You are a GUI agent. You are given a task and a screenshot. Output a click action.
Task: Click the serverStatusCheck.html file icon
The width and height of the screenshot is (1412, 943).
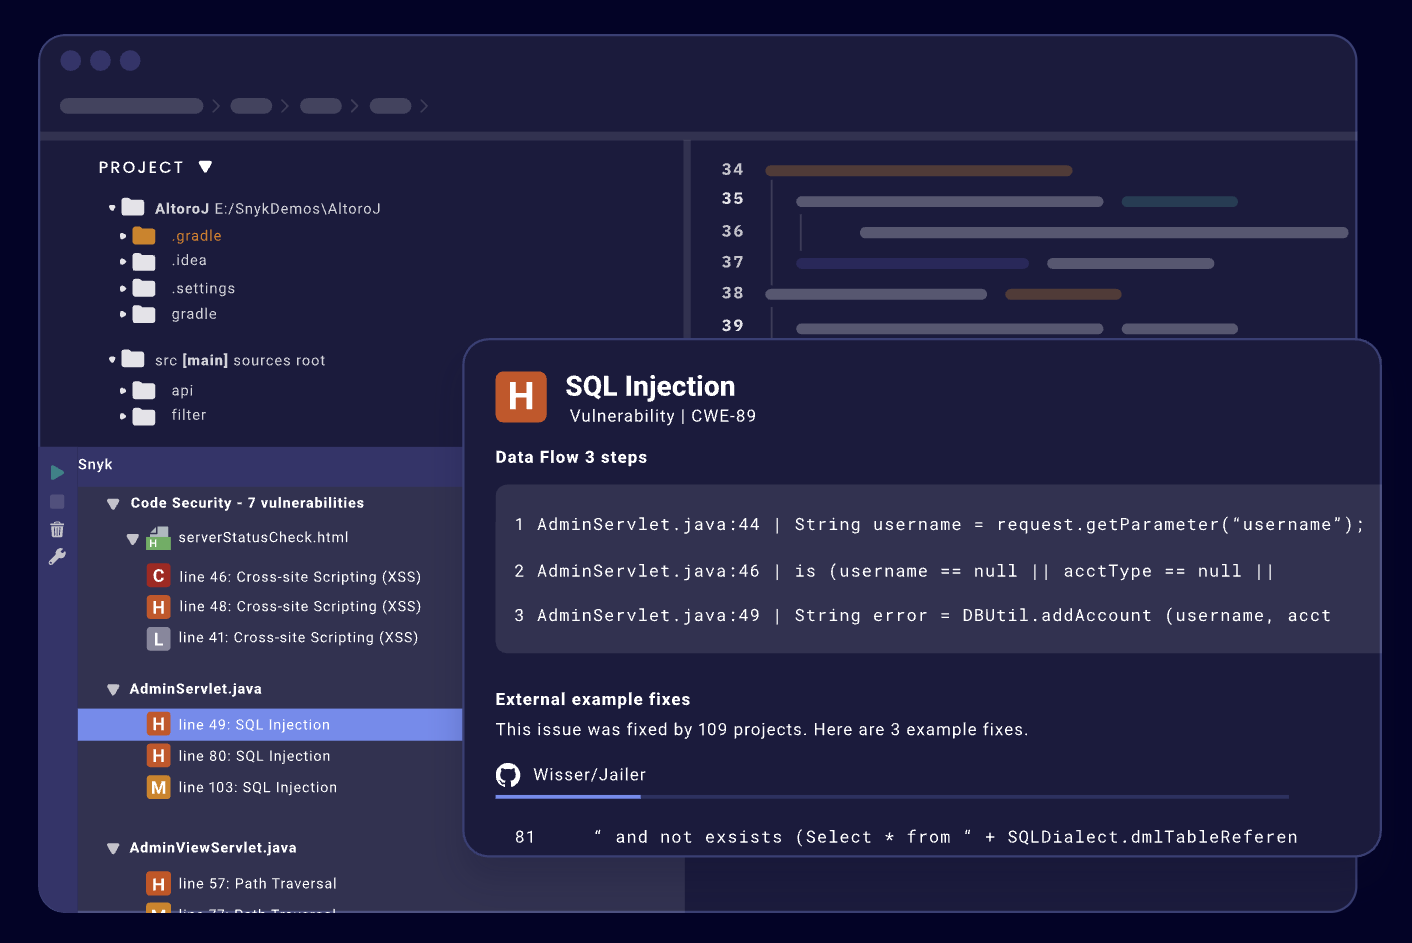tap(159, 538)
